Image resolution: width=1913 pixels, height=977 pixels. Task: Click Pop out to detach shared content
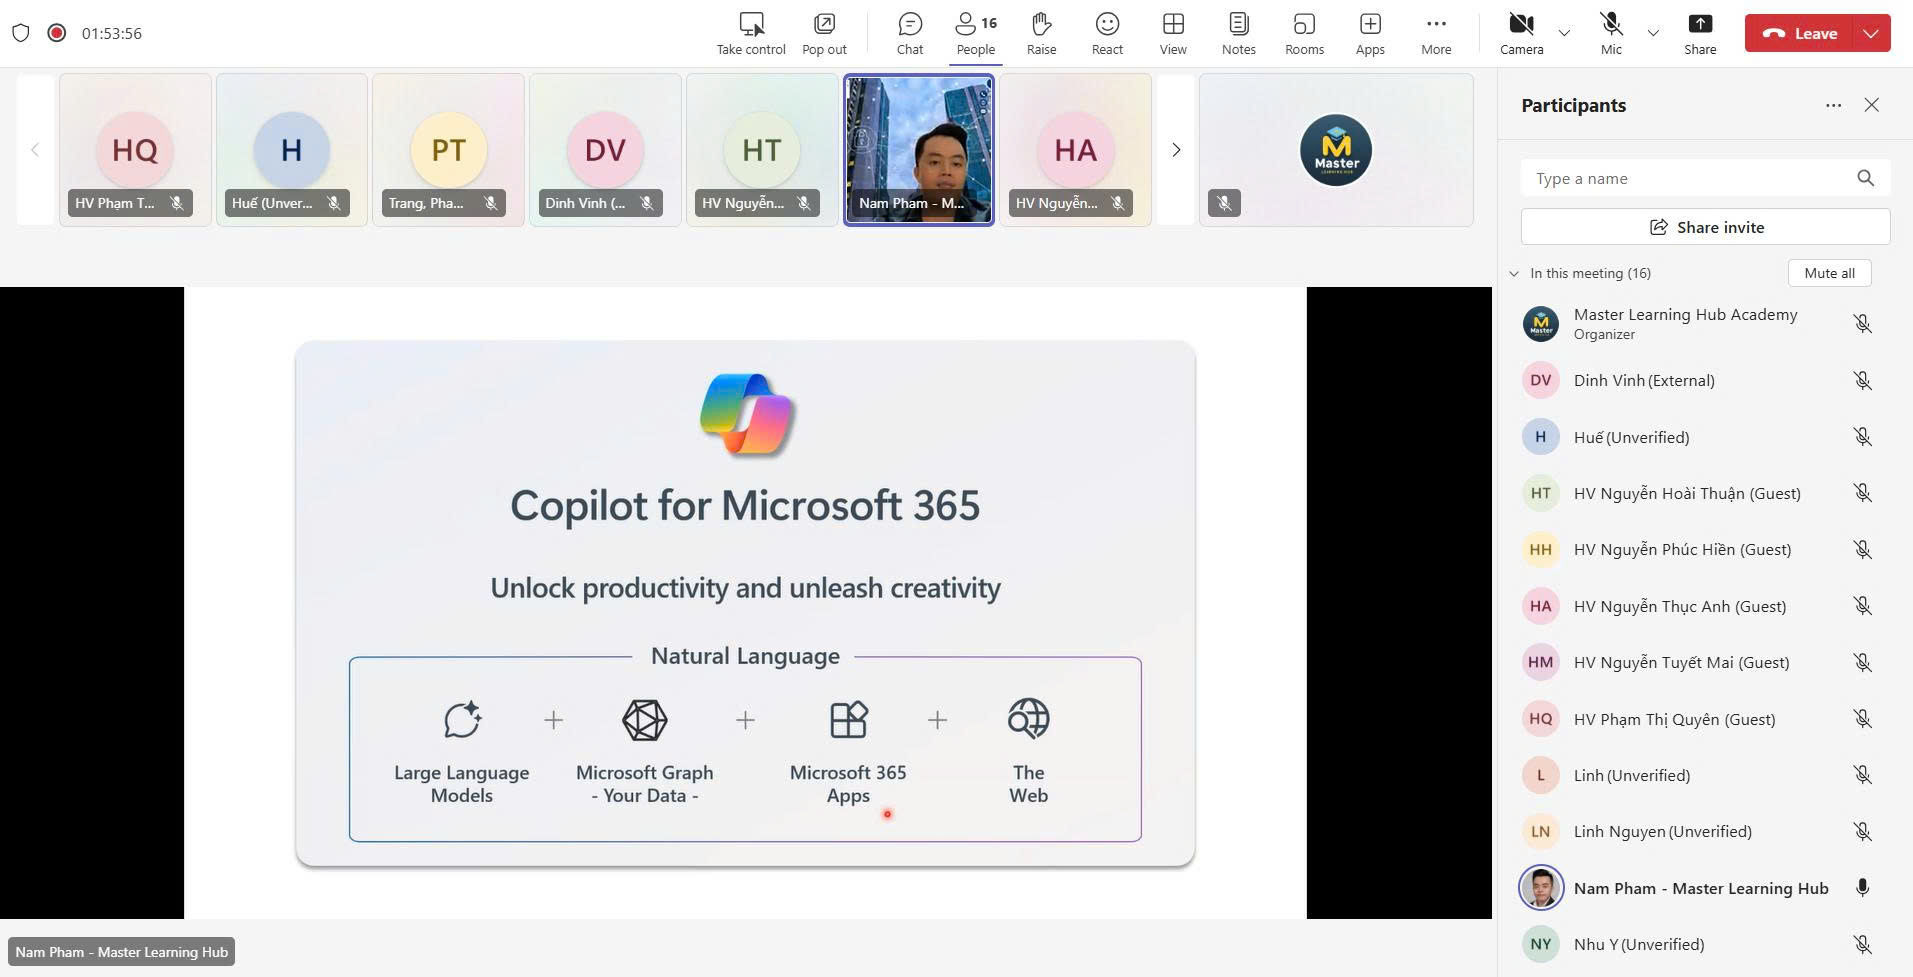[x=824, y=33]
